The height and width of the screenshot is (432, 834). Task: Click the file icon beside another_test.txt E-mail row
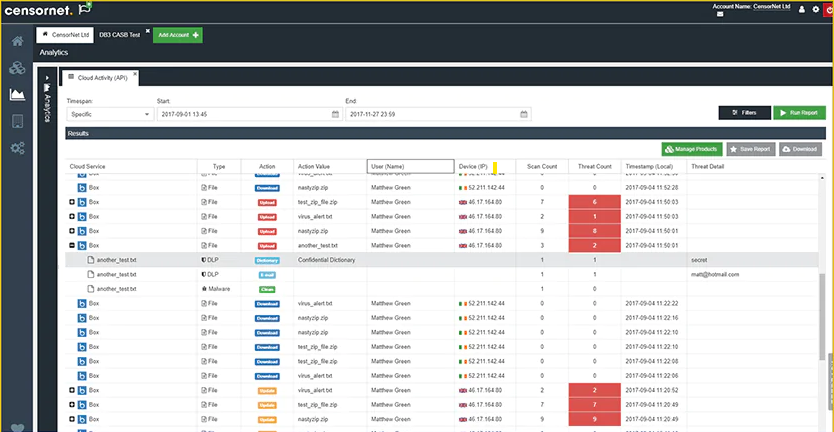(x=90, y=275)
